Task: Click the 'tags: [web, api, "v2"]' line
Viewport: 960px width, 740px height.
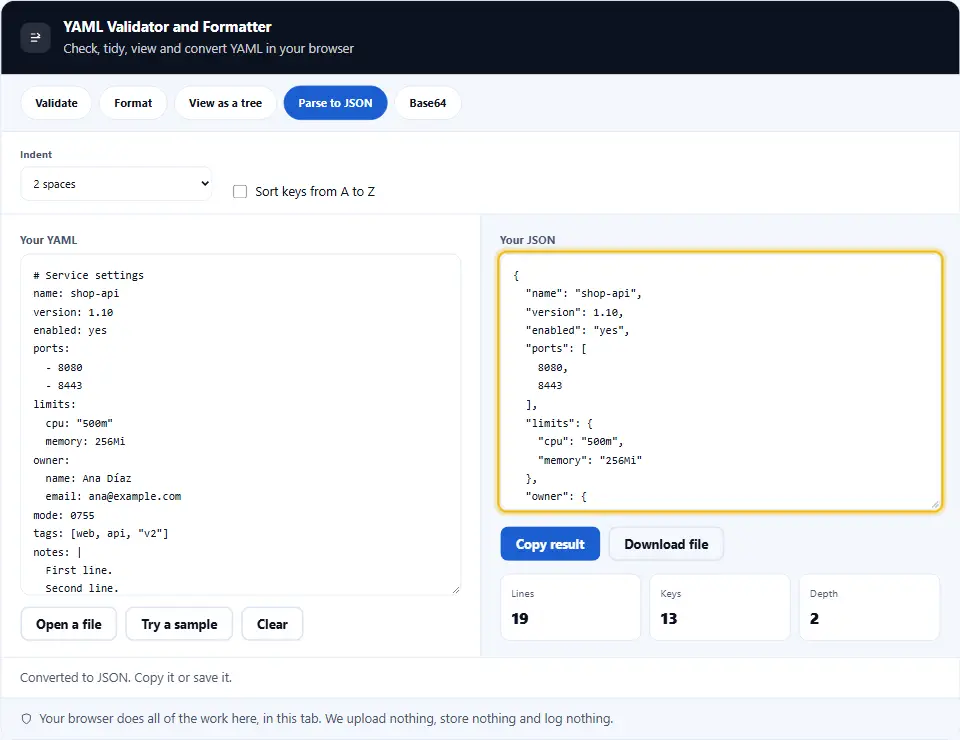Action: [x=101, y=534]
